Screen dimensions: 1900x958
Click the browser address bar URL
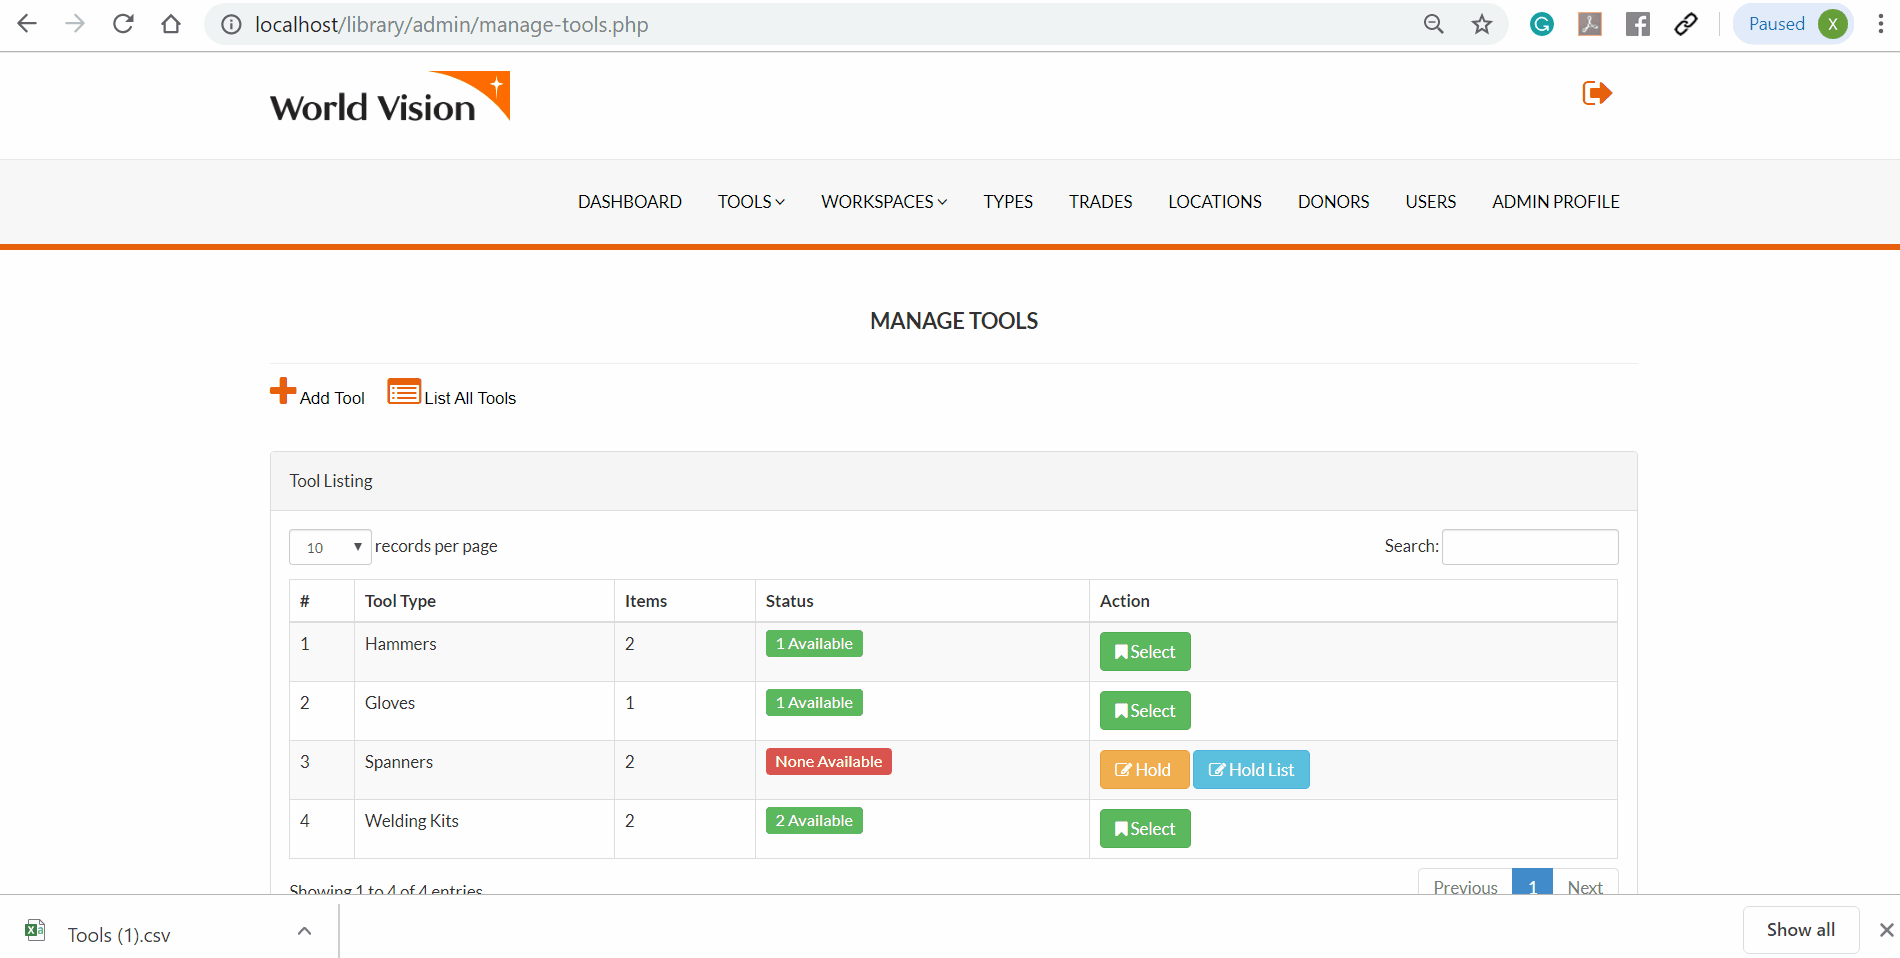(x=451, y=25)
